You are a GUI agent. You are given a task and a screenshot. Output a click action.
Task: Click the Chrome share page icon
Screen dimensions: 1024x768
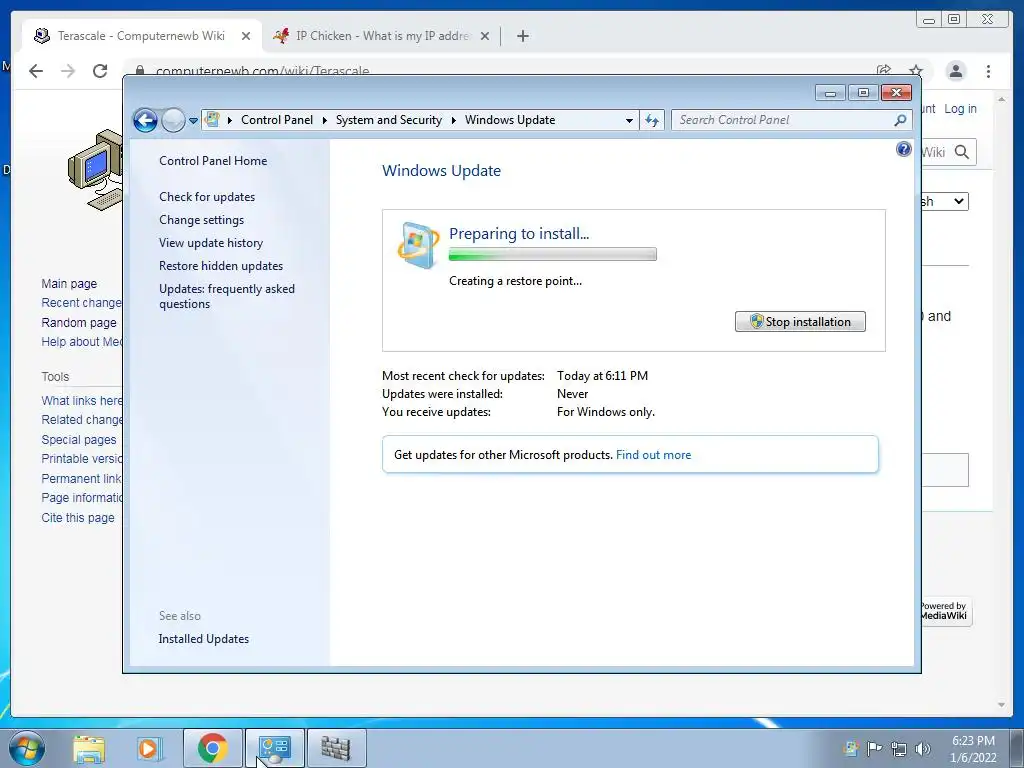point(884,71)
